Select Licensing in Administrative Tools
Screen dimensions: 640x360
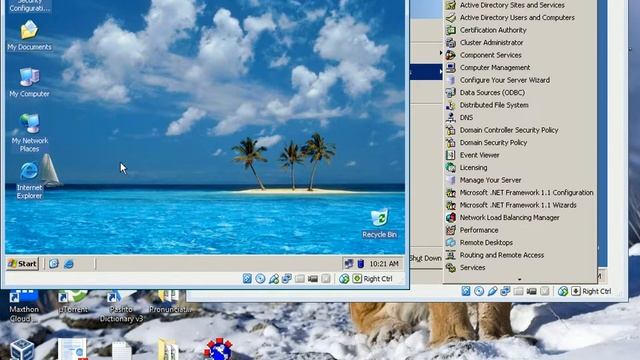(x=520, y=167)
